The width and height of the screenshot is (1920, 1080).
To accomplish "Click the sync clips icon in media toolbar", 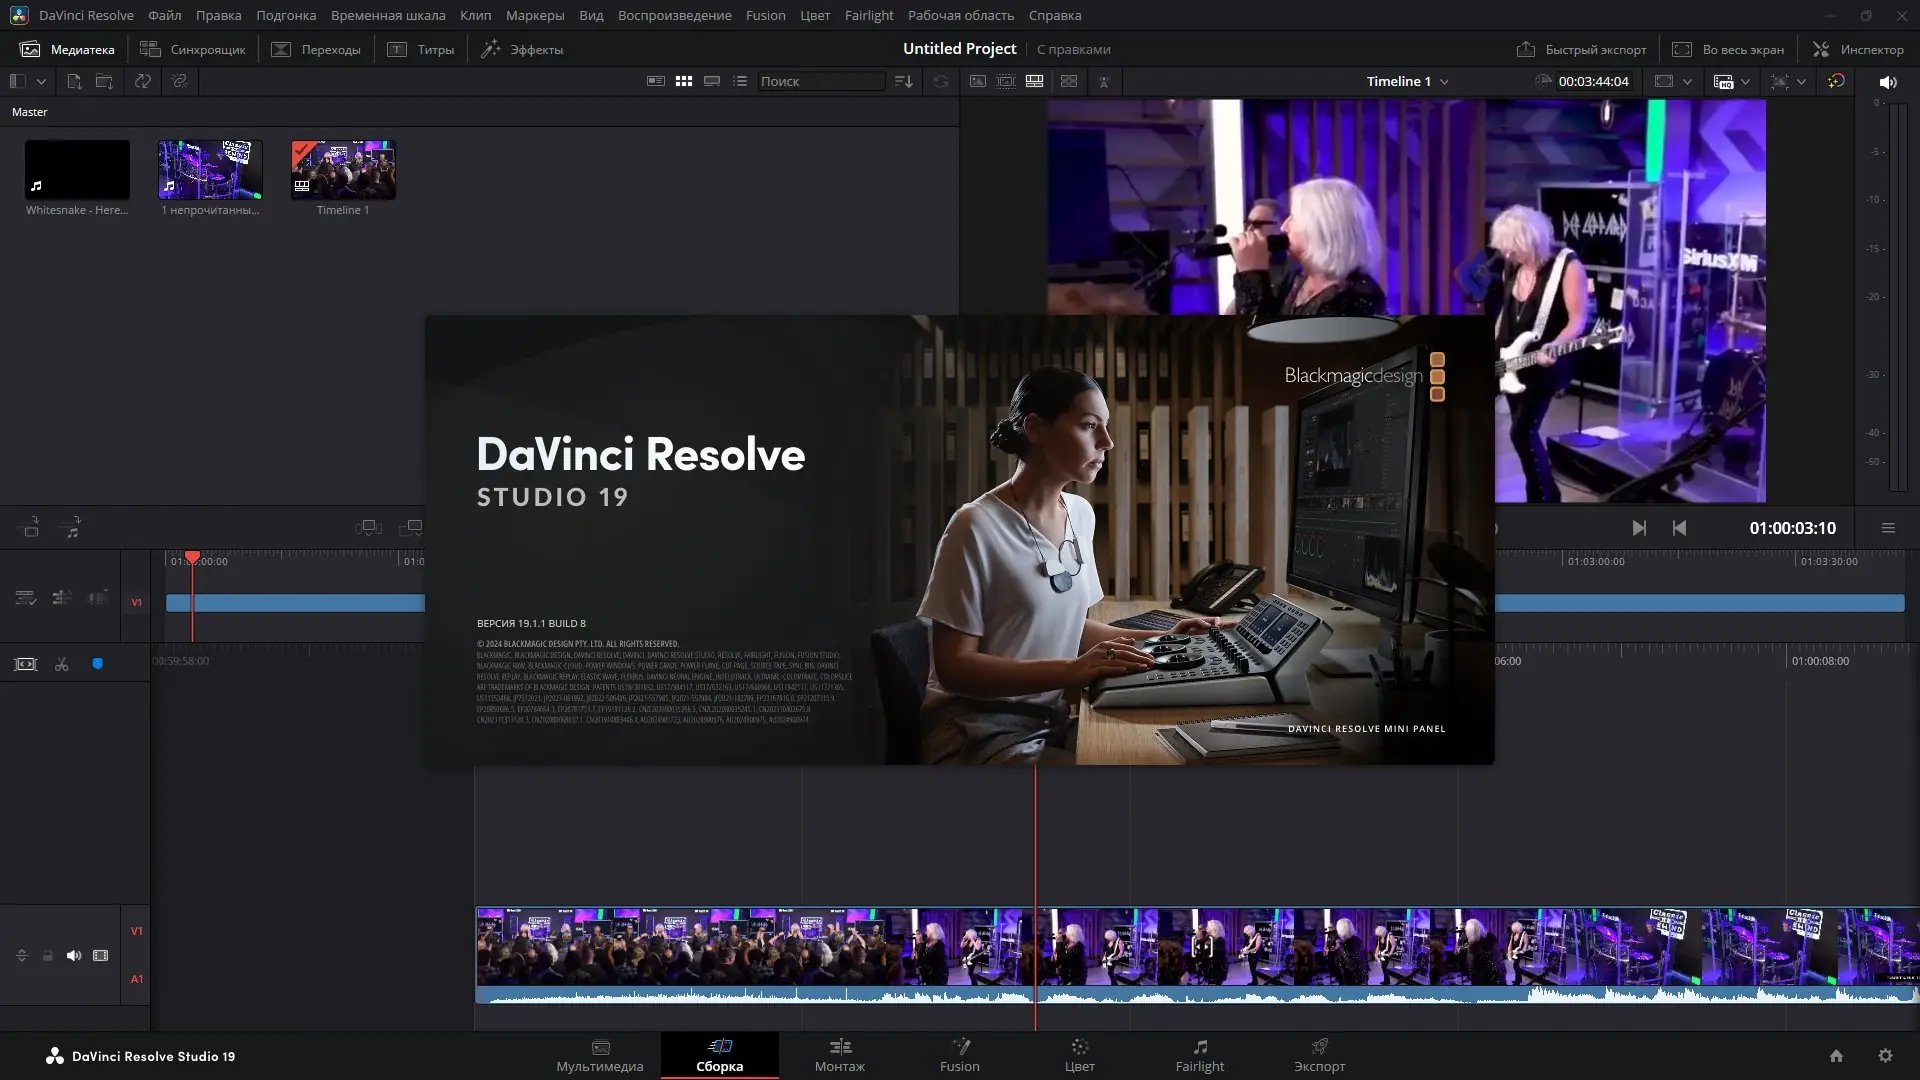I will pos(143,82).
